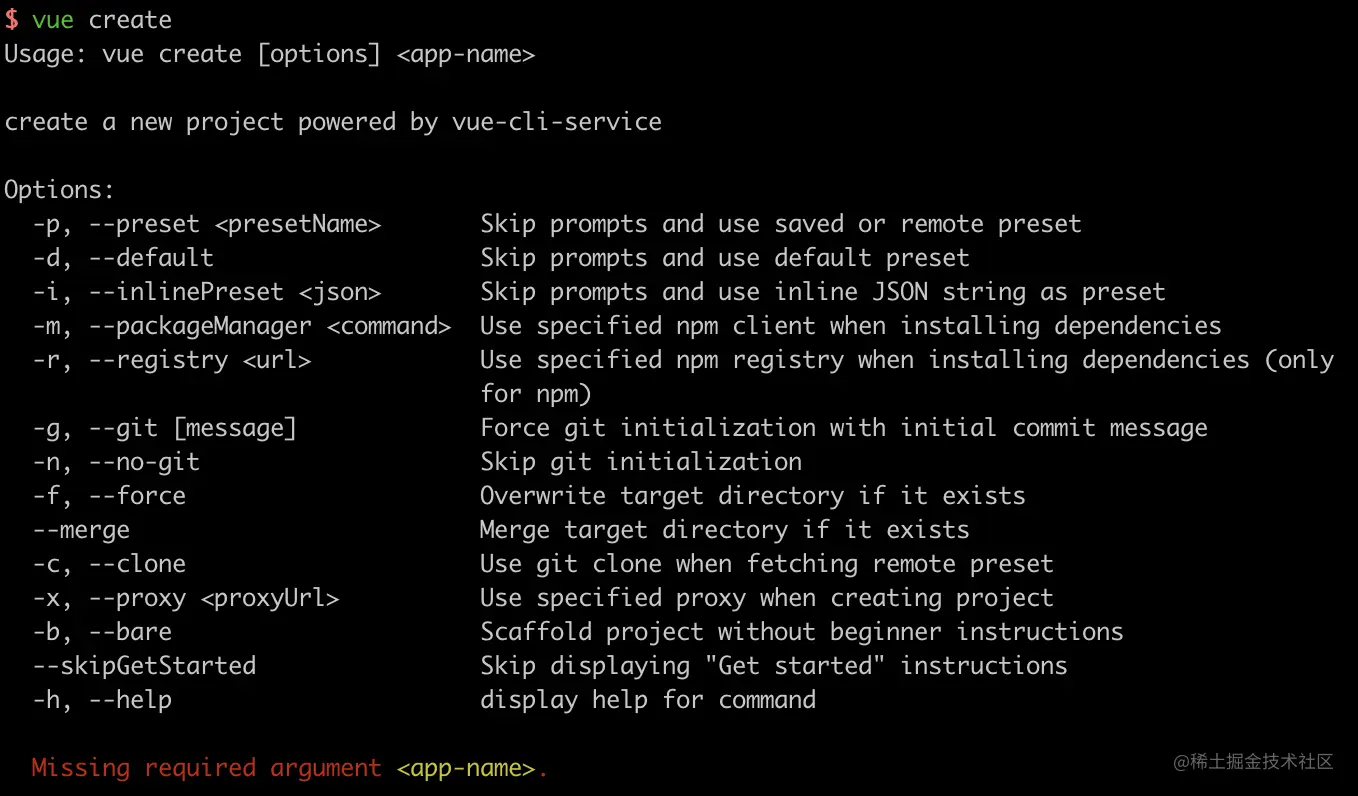Click the '-f, --force' option

point(109,496)
